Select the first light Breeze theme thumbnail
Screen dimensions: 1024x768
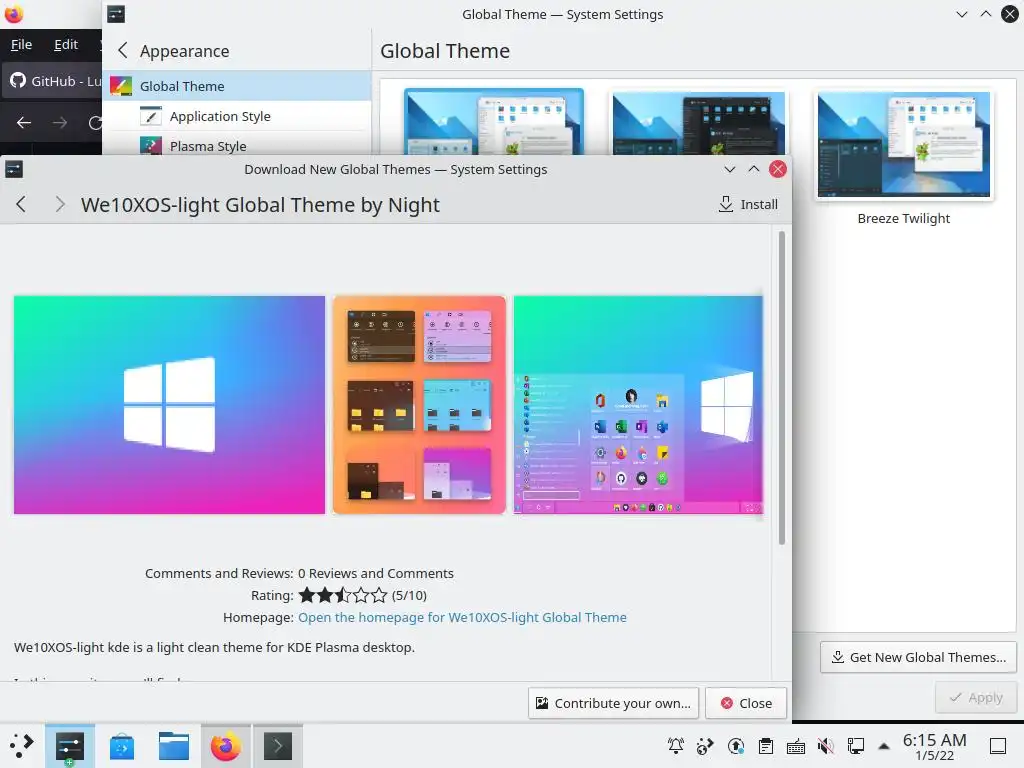pyautogui.click(x=494, y=122)
